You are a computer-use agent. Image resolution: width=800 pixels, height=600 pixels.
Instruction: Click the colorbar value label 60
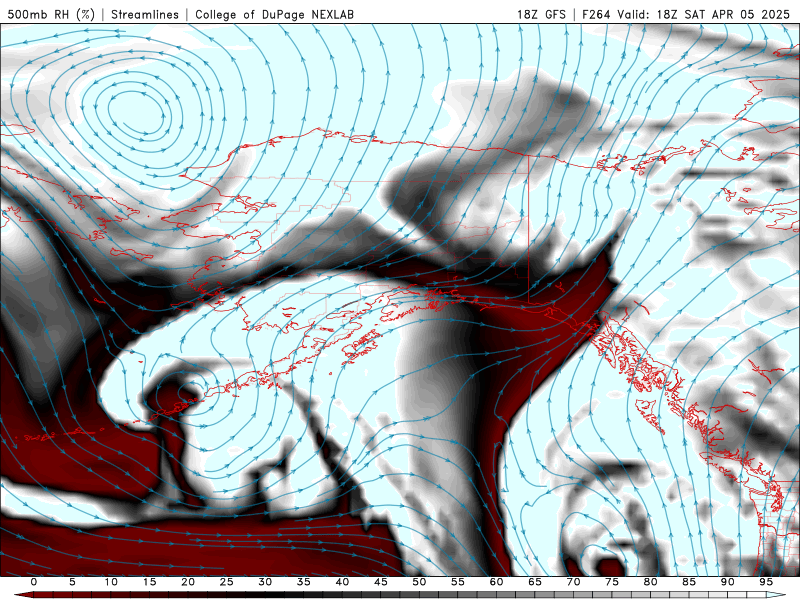coord(496,582)
